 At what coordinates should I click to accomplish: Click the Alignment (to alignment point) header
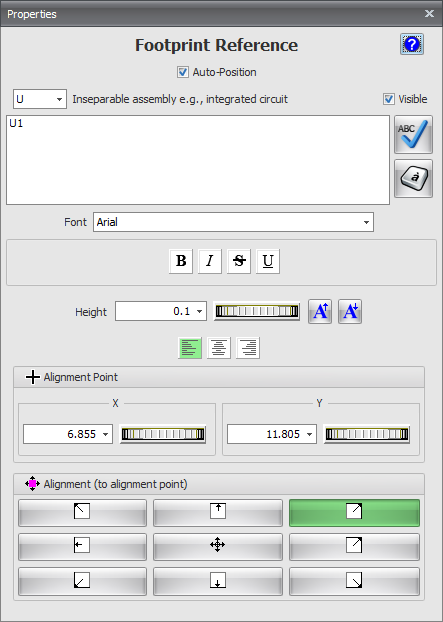219,484
